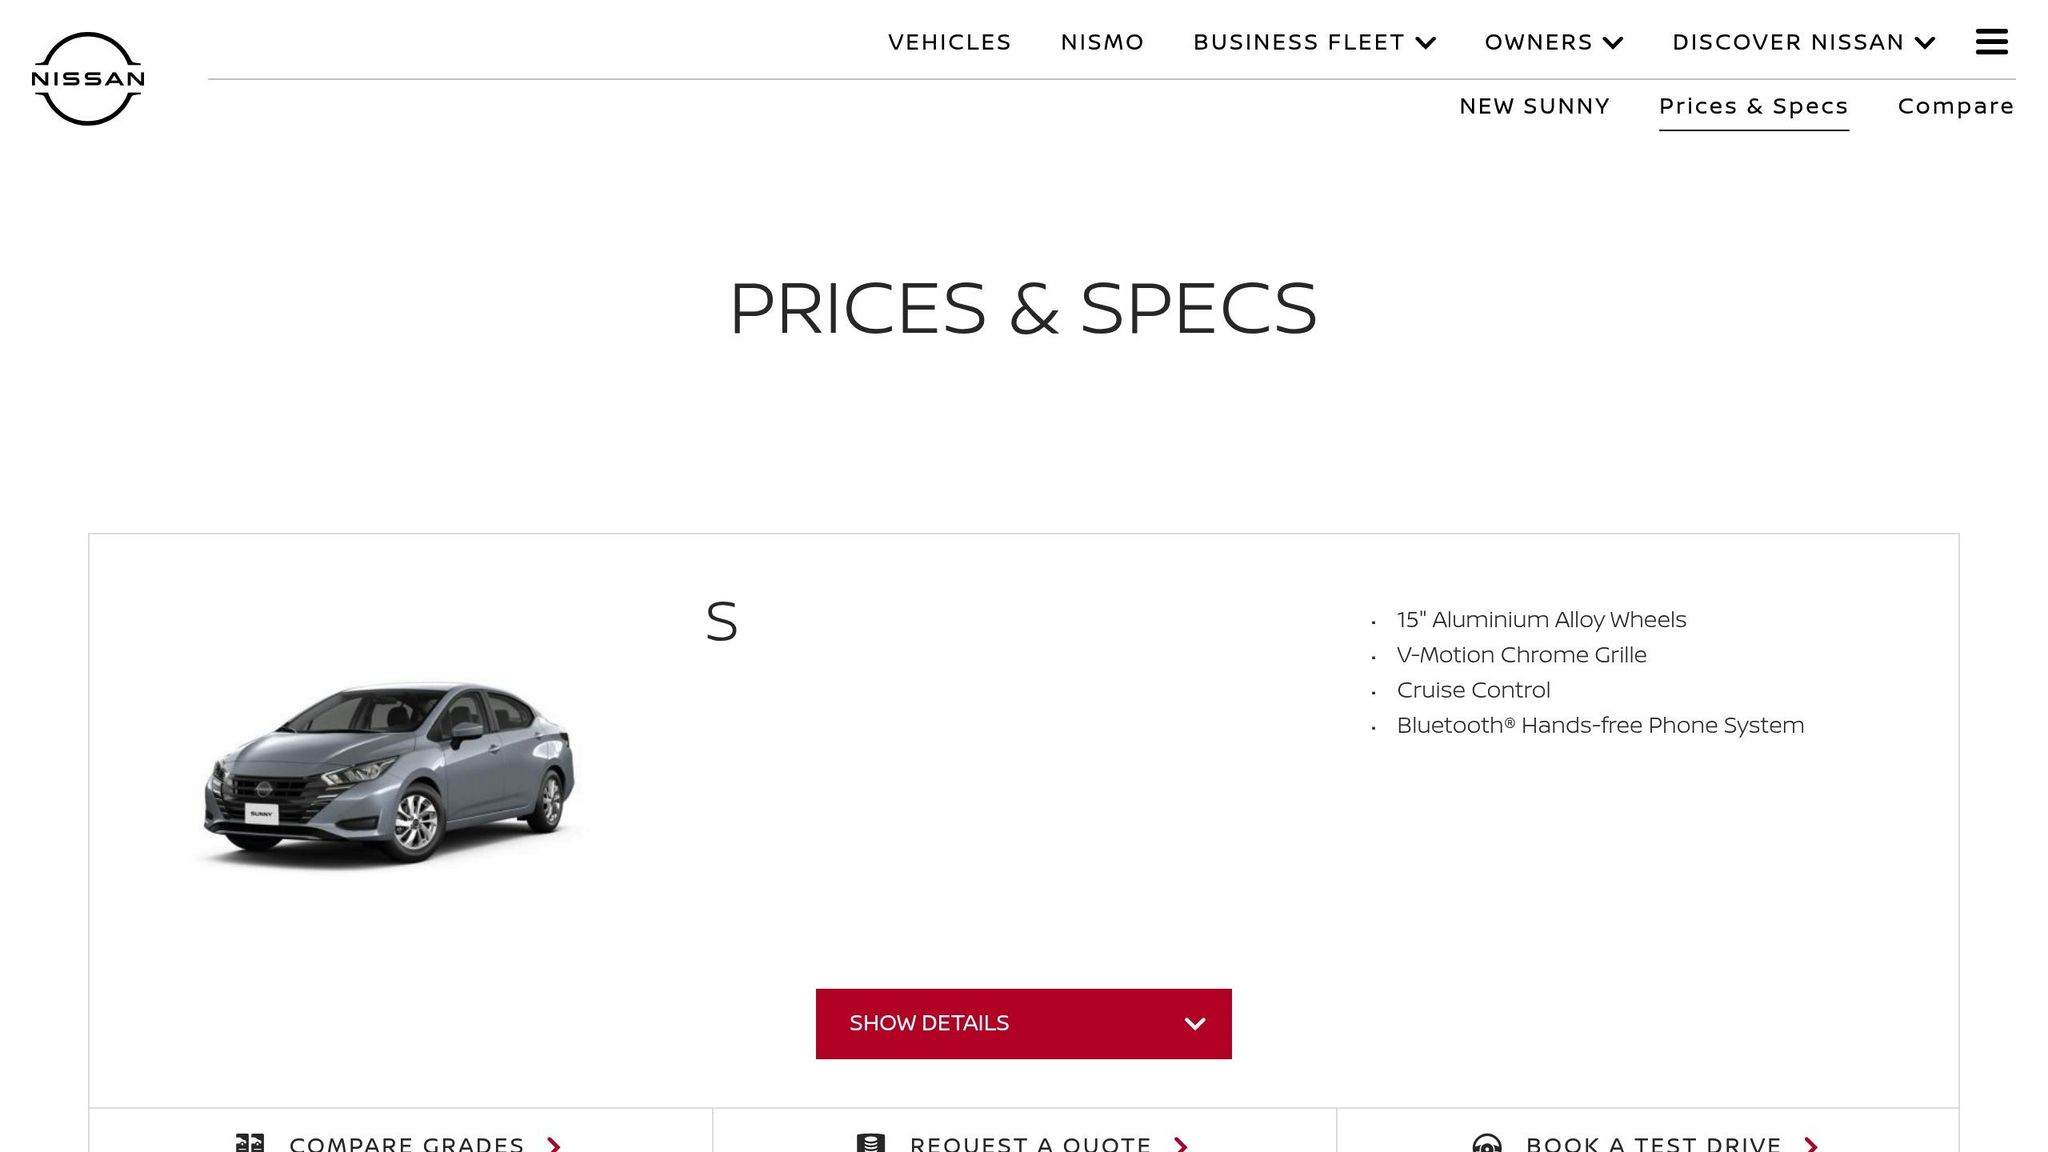Open the hamburger menu icon
This screenshot has width=2048, height=1152.
pyautogui.click(x=1991, y=42)
